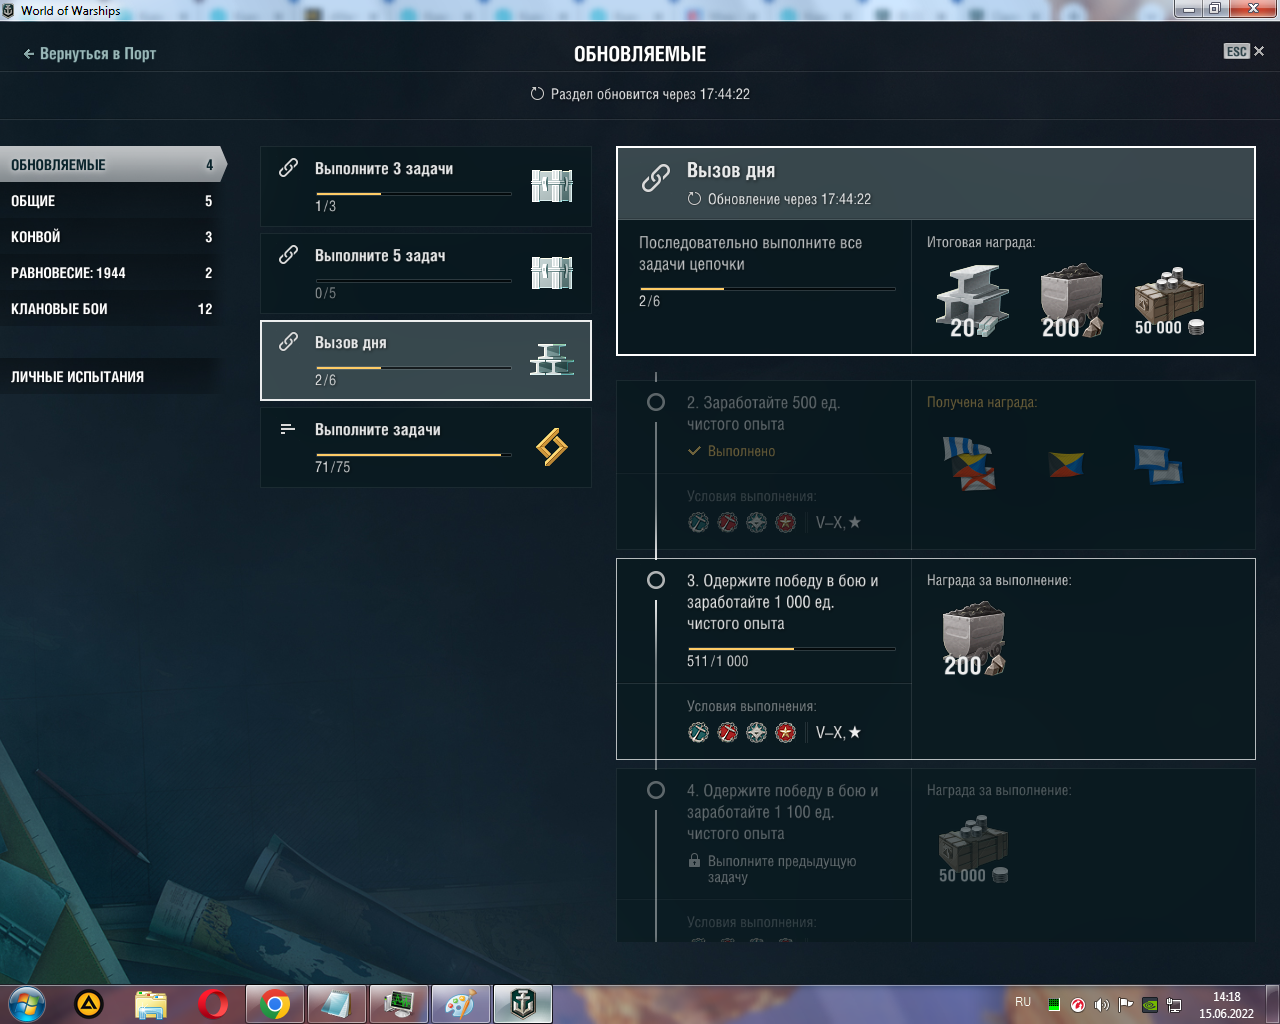Click RU language indicator in tray
This screenshot has height=1024, width=1280.
pyautogui.click(x=1023, y=1002)
